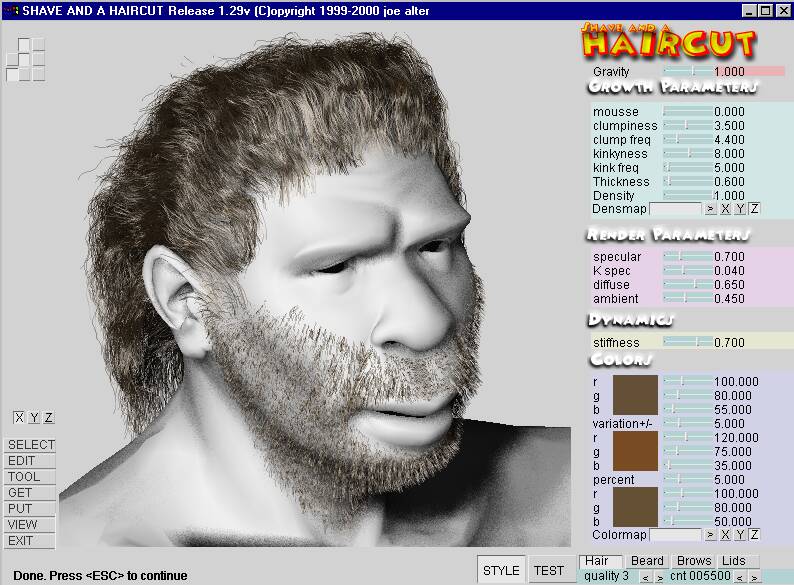Click the view layout grid icon
This screenshot has width=794, height=585.
pos(26,59)
